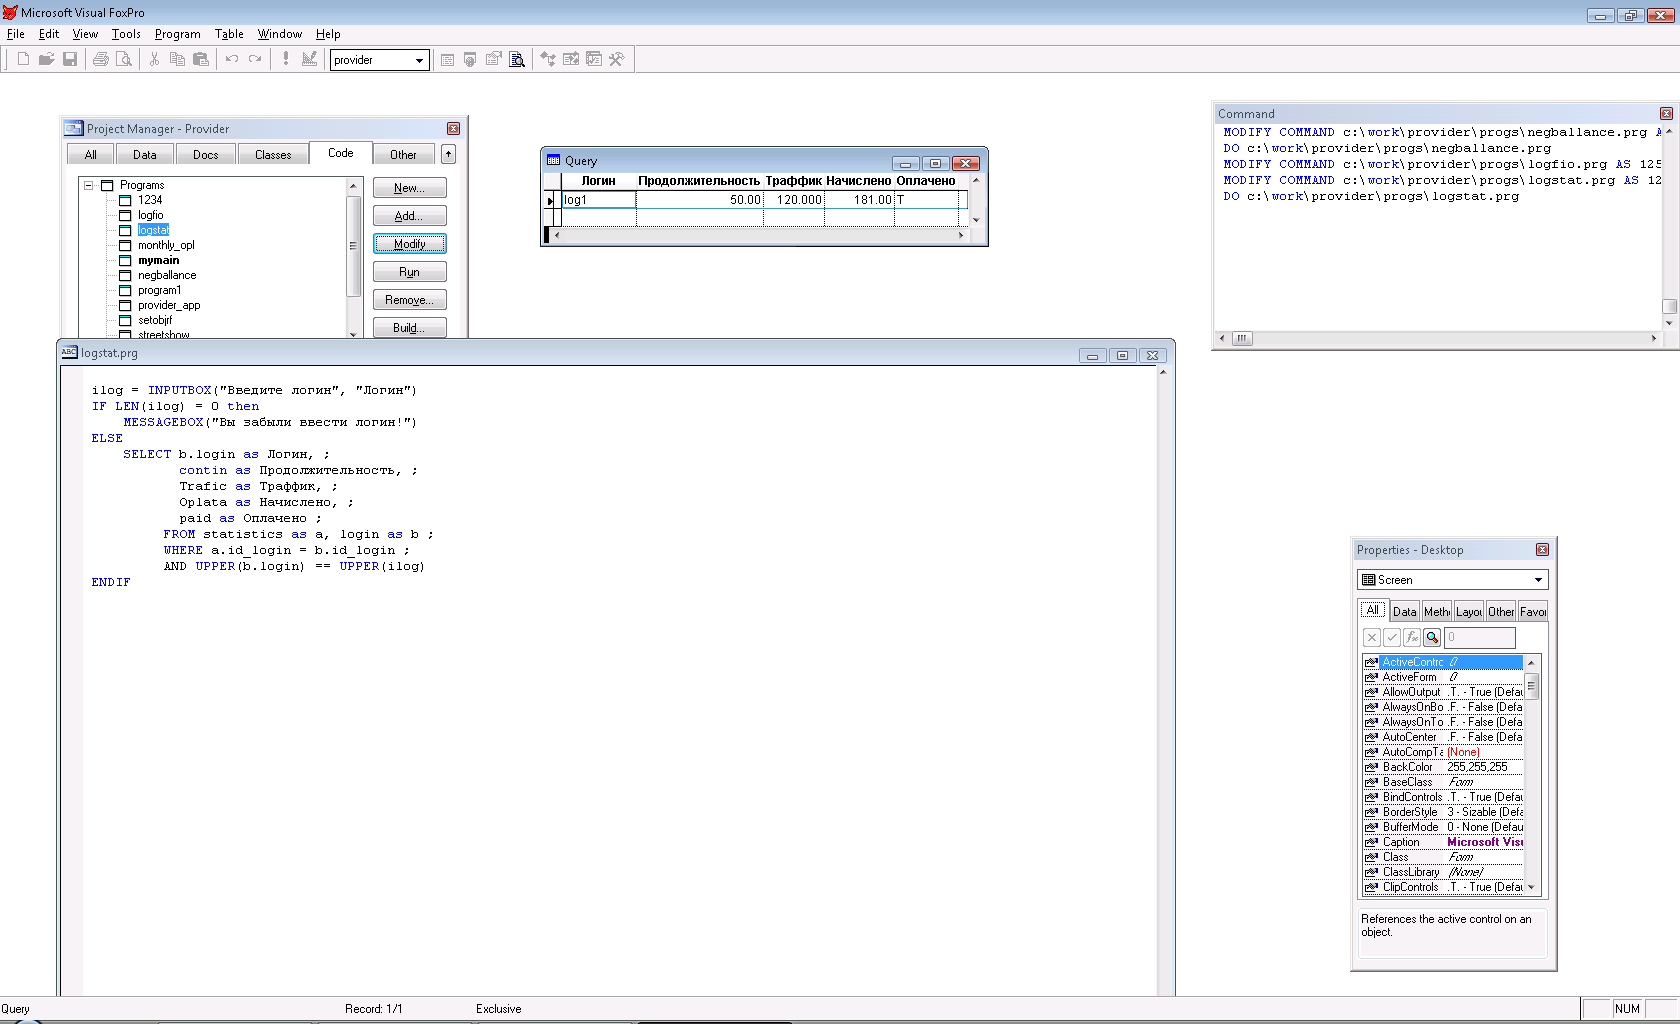Click the Paste icon in the toolbar
1680x1024 pixels.
[201, 60]
